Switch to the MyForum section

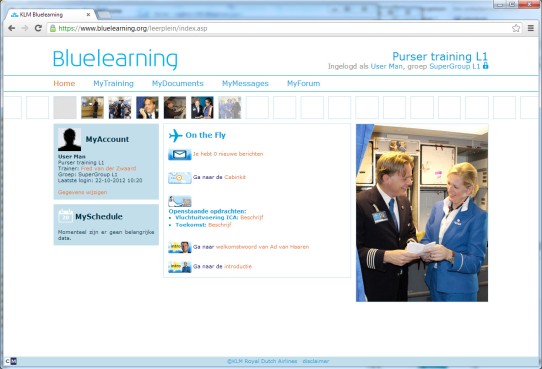pos(303,83)
